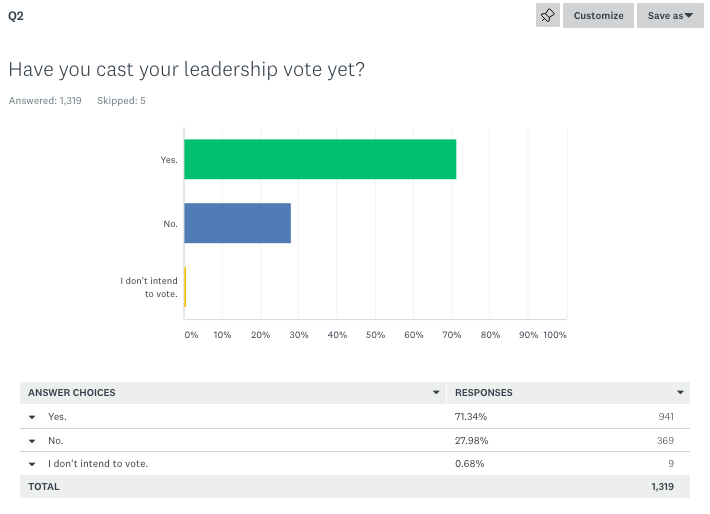Open the Save as dropdown
Viewport: 710px width, 514px height.
click(x=670, y=15)
